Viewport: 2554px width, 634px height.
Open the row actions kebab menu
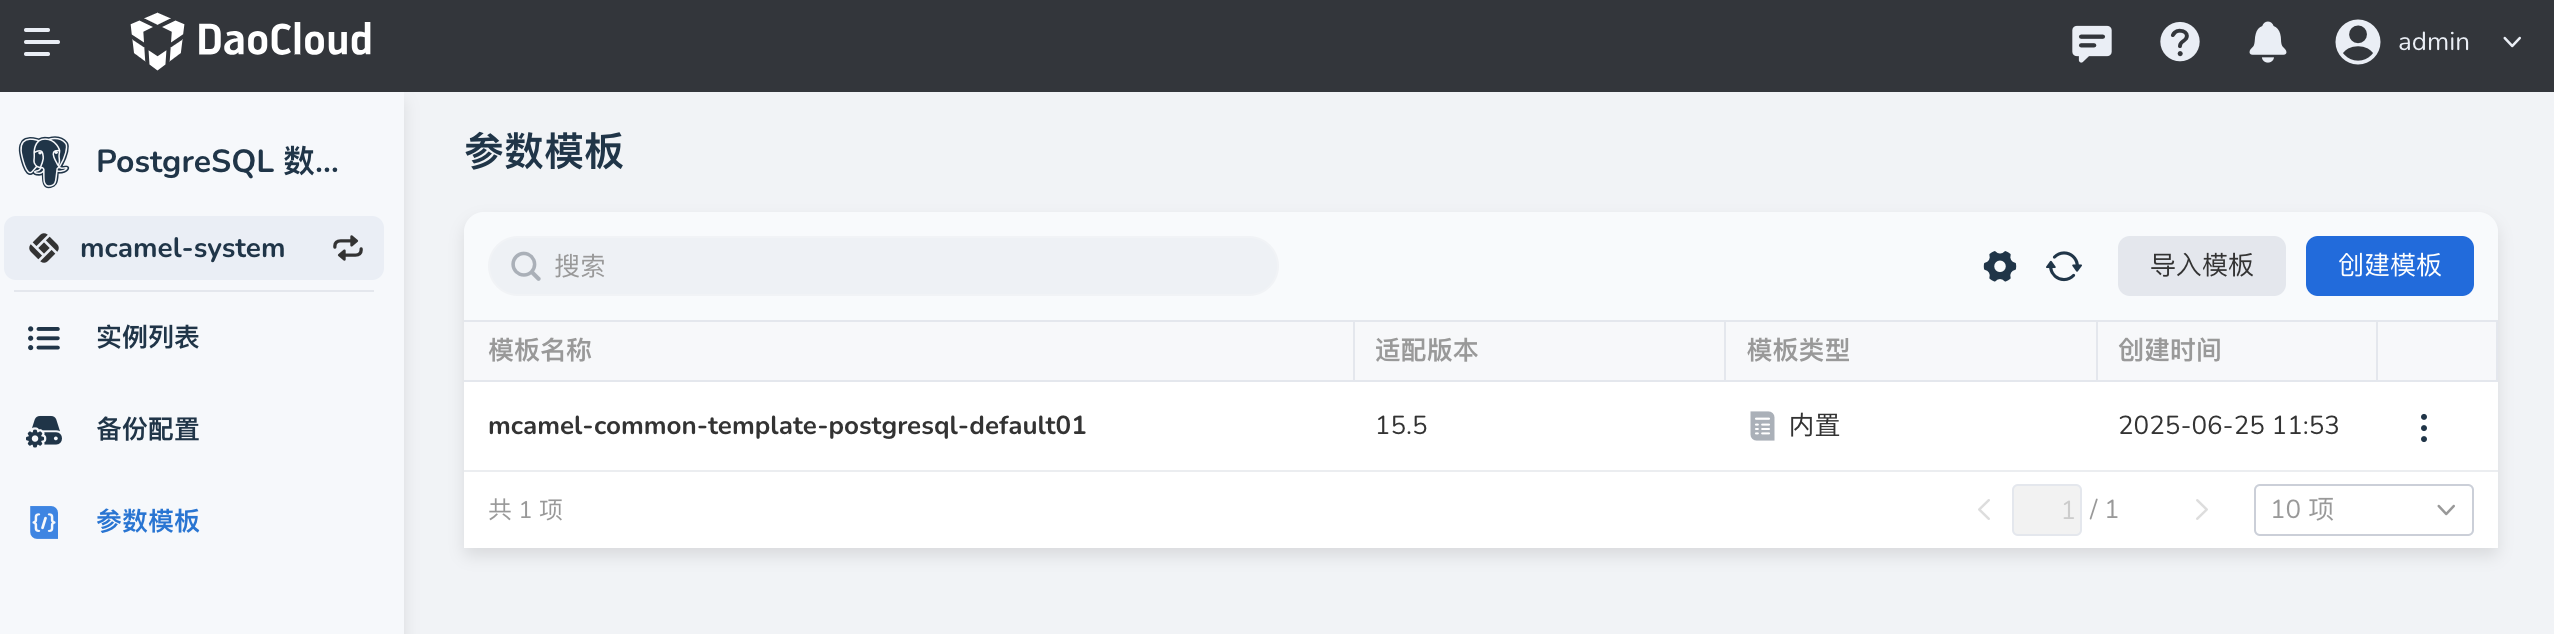2424,426
